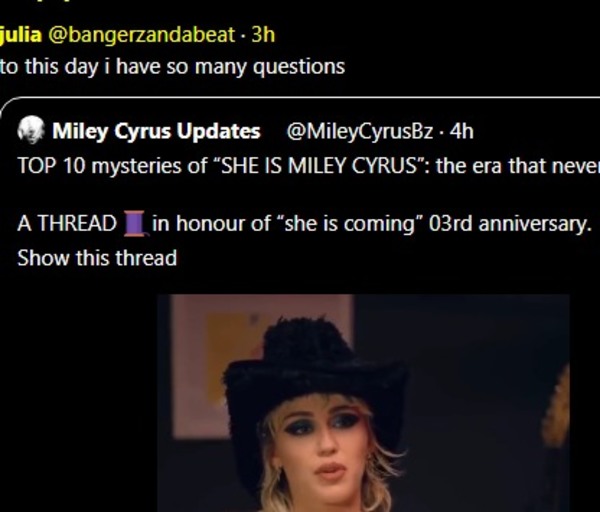This screenshot has height=512, width=600.
Task: Open the 3h timestamp on julia's tweet
Action: pyautogui.click(x=263, y=34)
